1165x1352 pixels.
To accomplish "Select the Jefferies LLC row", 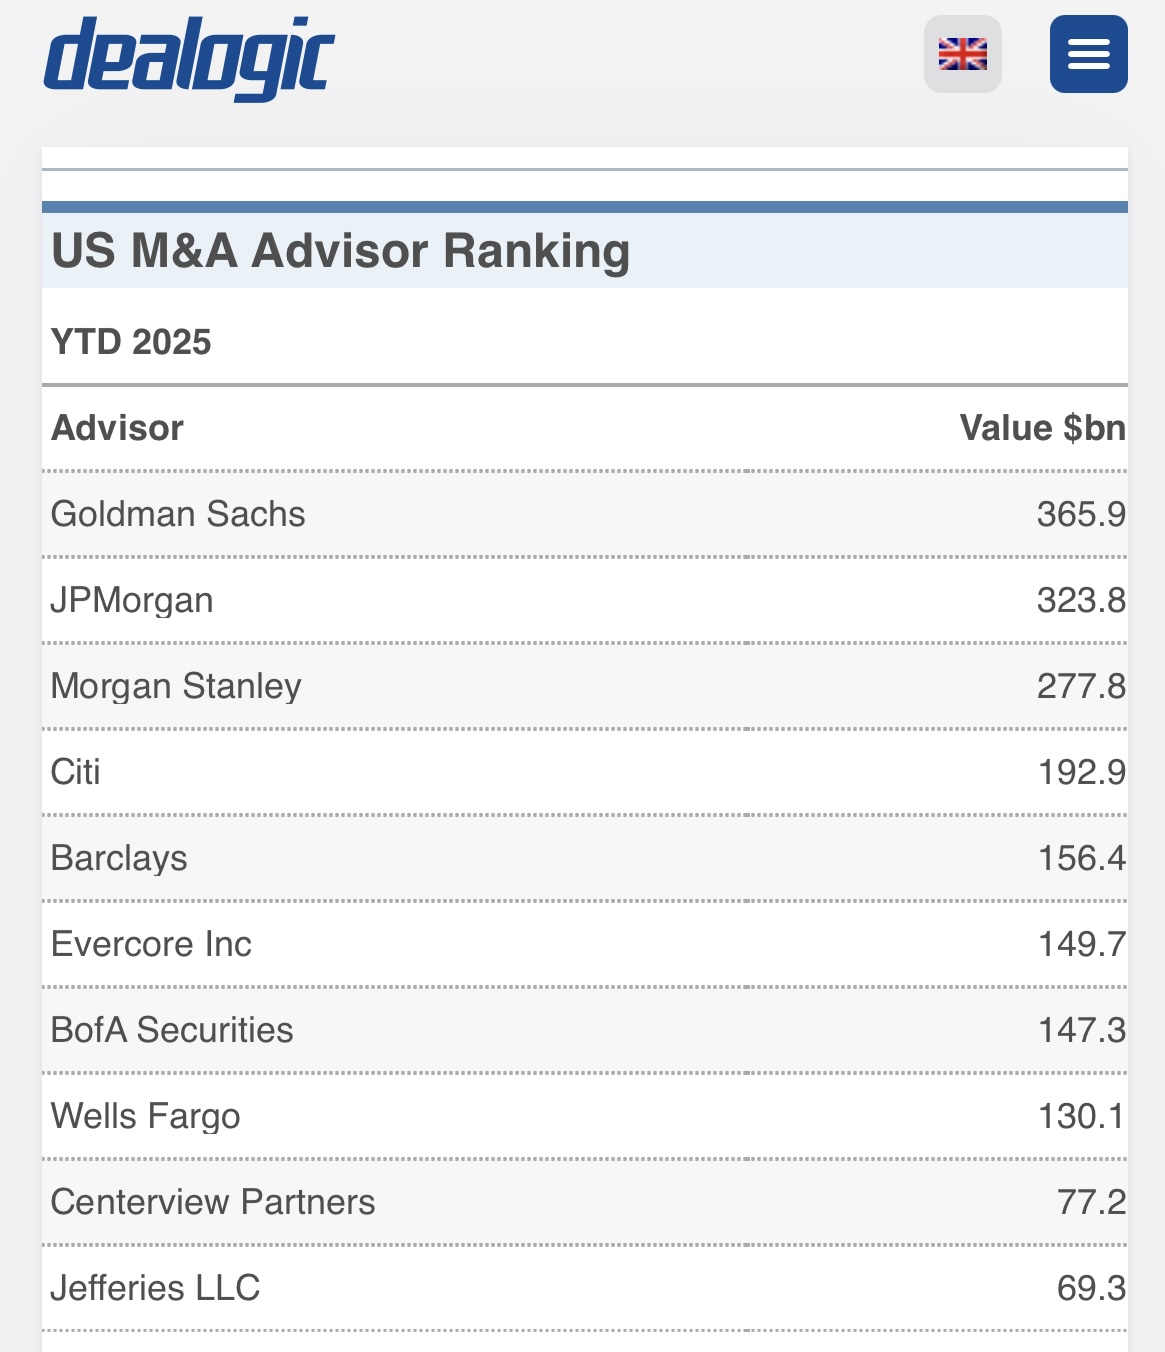I will pyautogui.click(x=585, y=1288).
